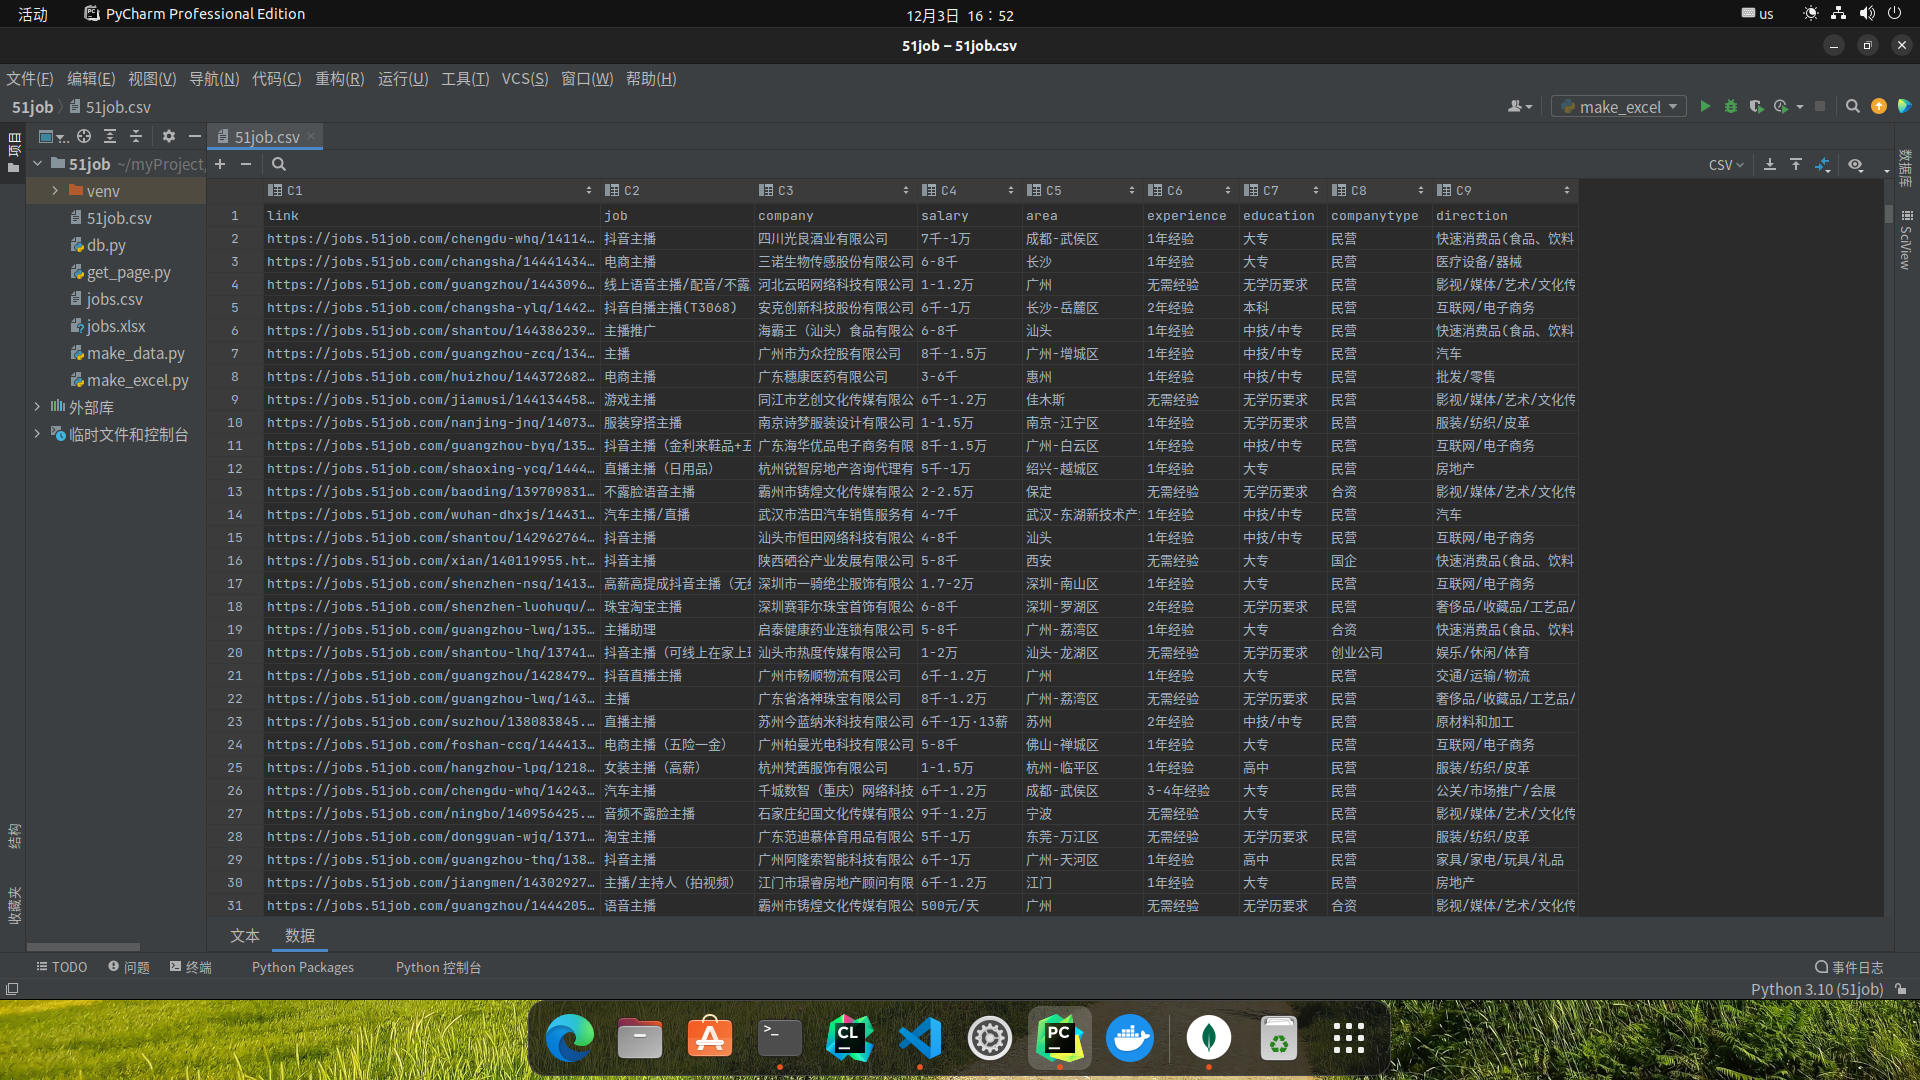1920x1080 pixels.
Task: Open Visual Studio Code from the dock
Action: tap(919, 1039)
